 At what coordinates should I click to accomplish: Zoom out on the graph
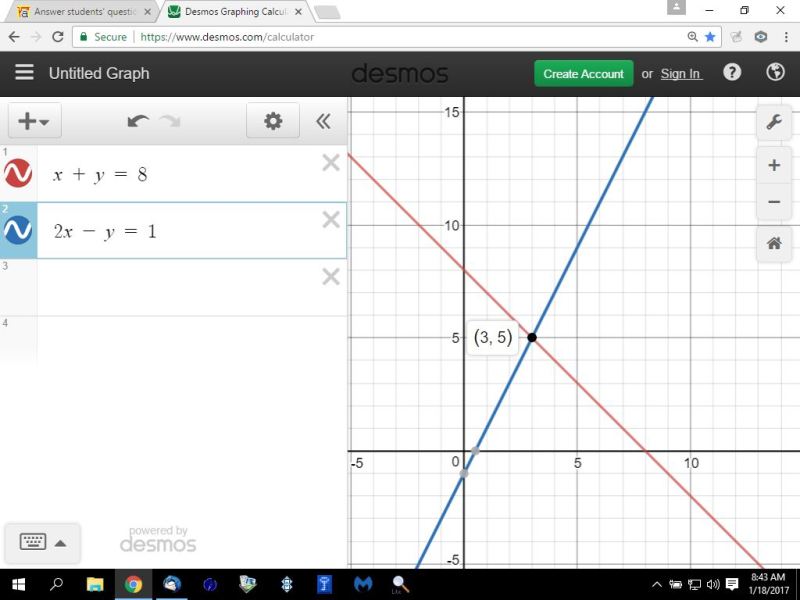pyautogui.click(x=774, y=202)
